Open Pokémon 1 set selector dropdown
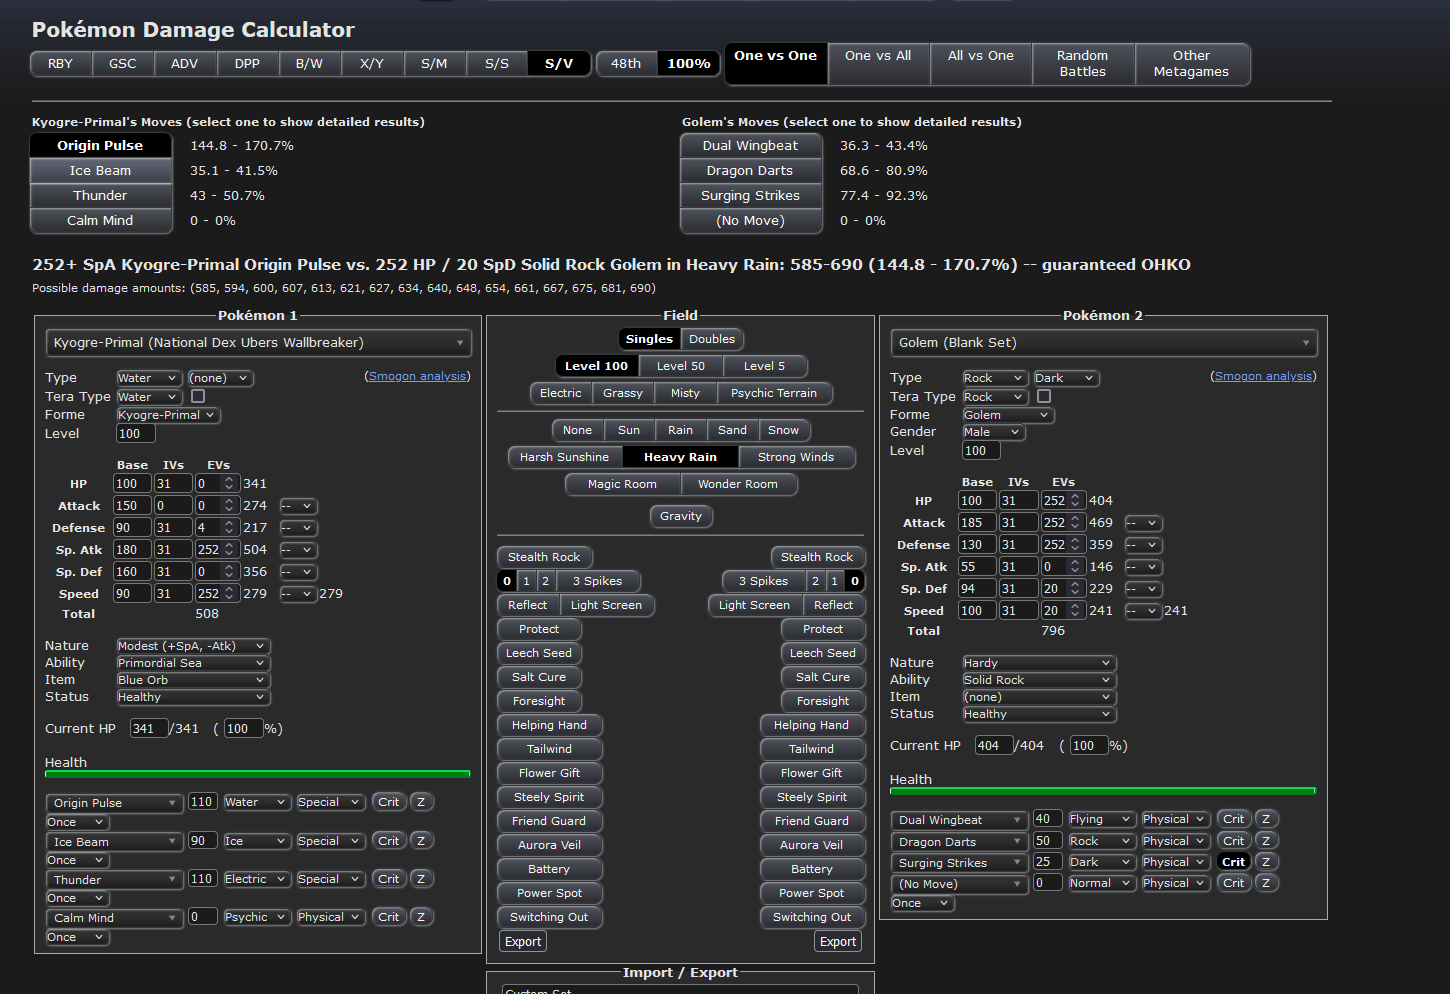The height and width of the screenshot is (994, 1450). [x=258, y=343]
